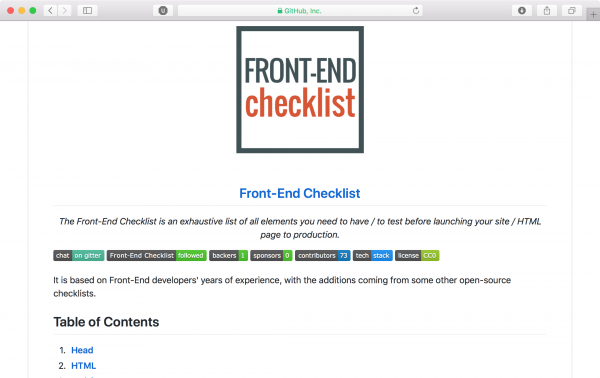Show all tabs overview icon

pyautogui.click(x=572, y=11)
